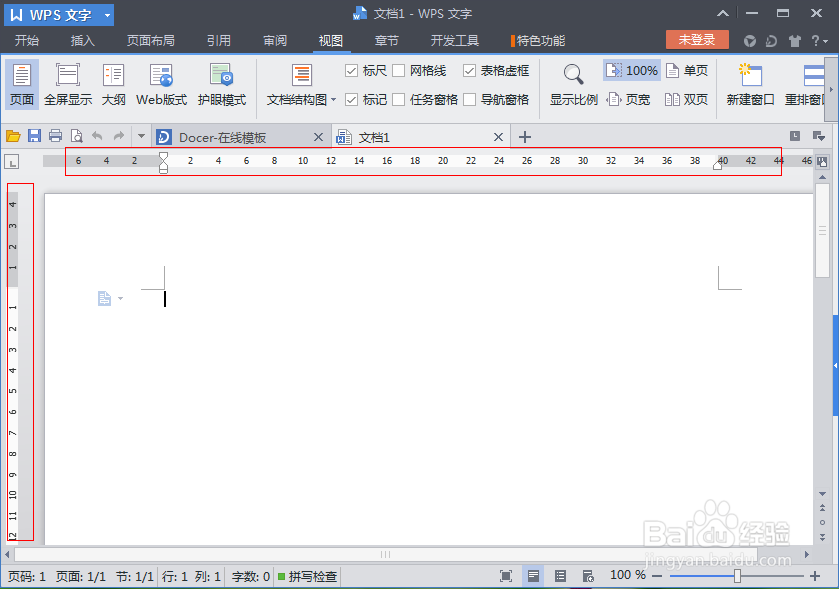This screenshot has height=589, width=839.
Task: Toggle the 表格虚框 checkbox
Action: (469, 71)
